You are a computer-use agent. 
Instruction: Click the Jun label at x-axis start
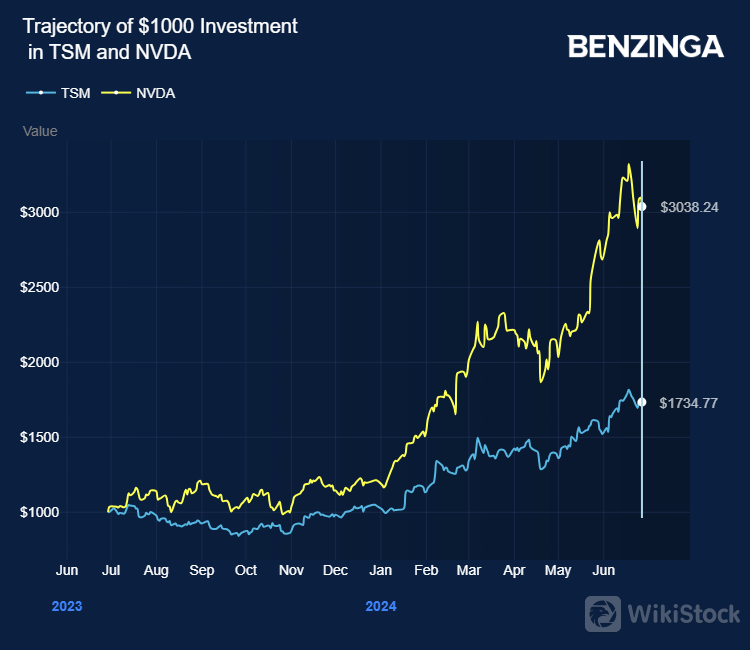pos(66,570)
